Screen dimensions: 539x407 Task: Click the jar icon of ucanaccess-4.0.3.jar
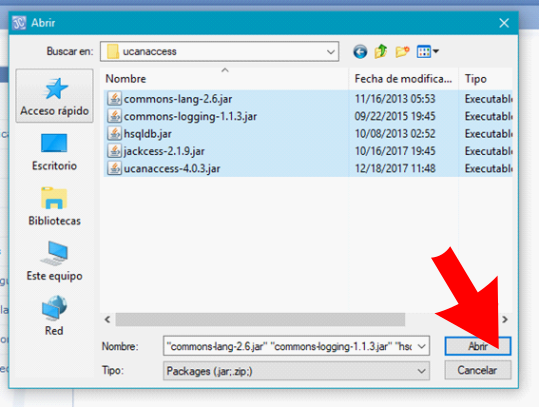[x=114, y=168]
